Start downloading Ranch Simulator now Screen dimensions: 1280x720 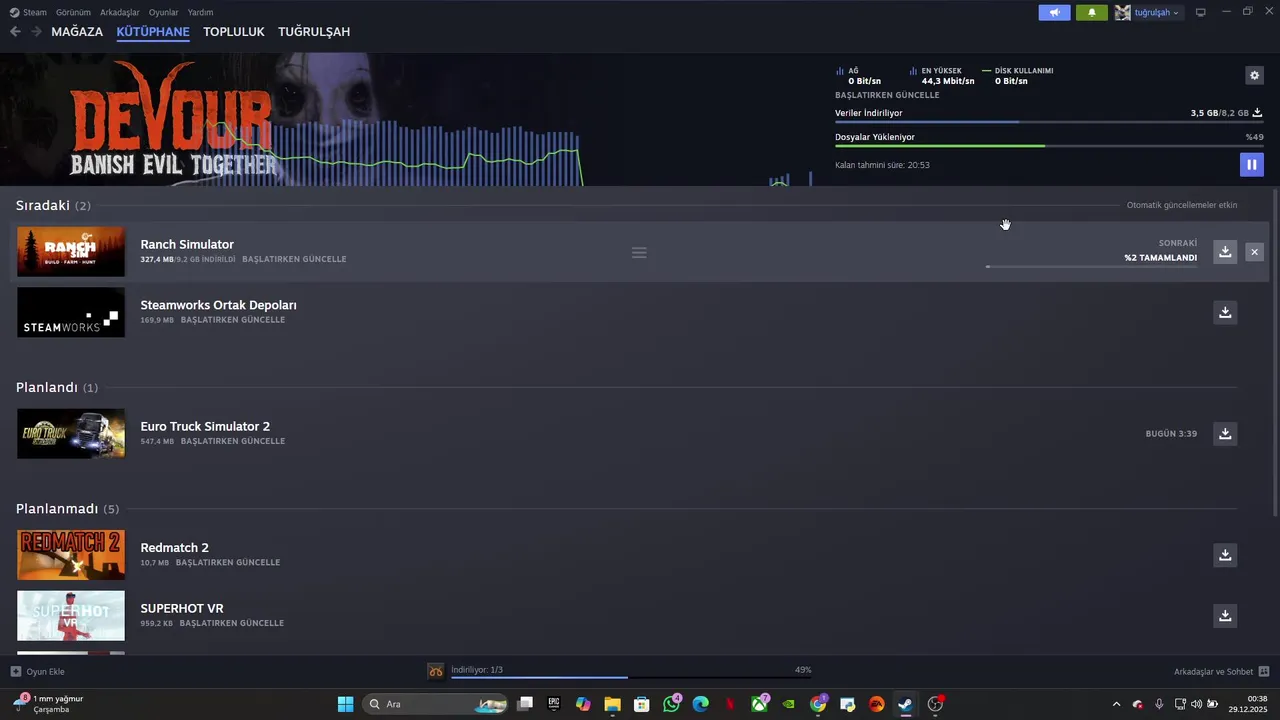pos(1225,252)
